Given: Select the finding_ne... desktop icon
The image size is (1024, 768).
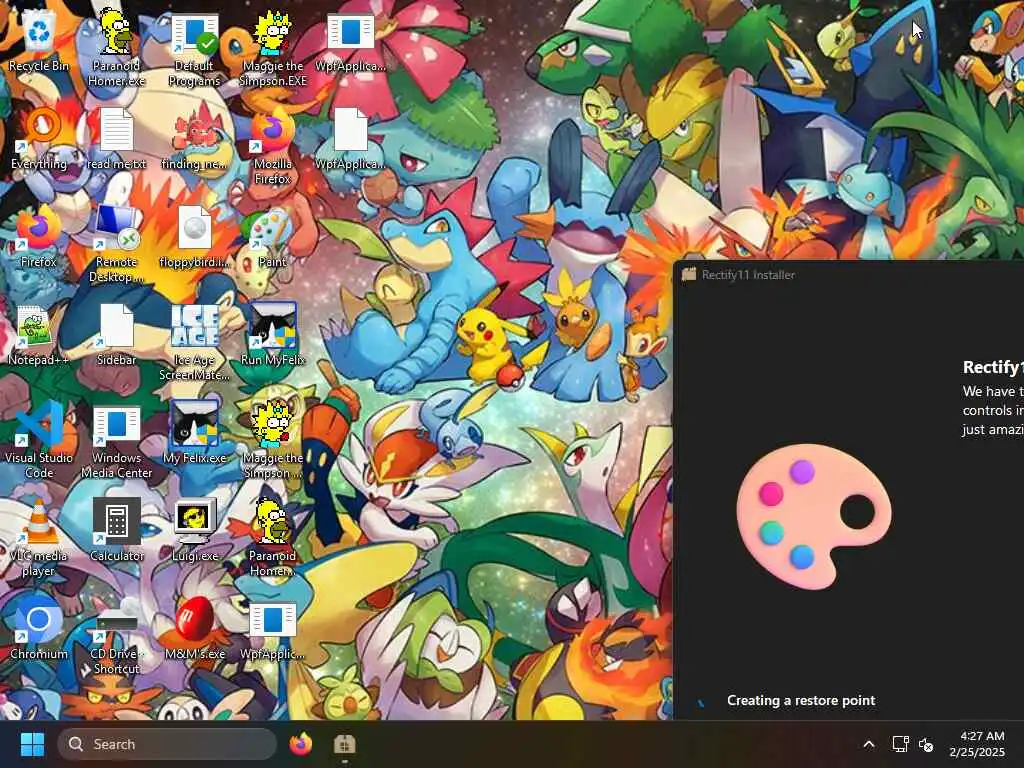Looking at the screenshot, I should (195, 138).
